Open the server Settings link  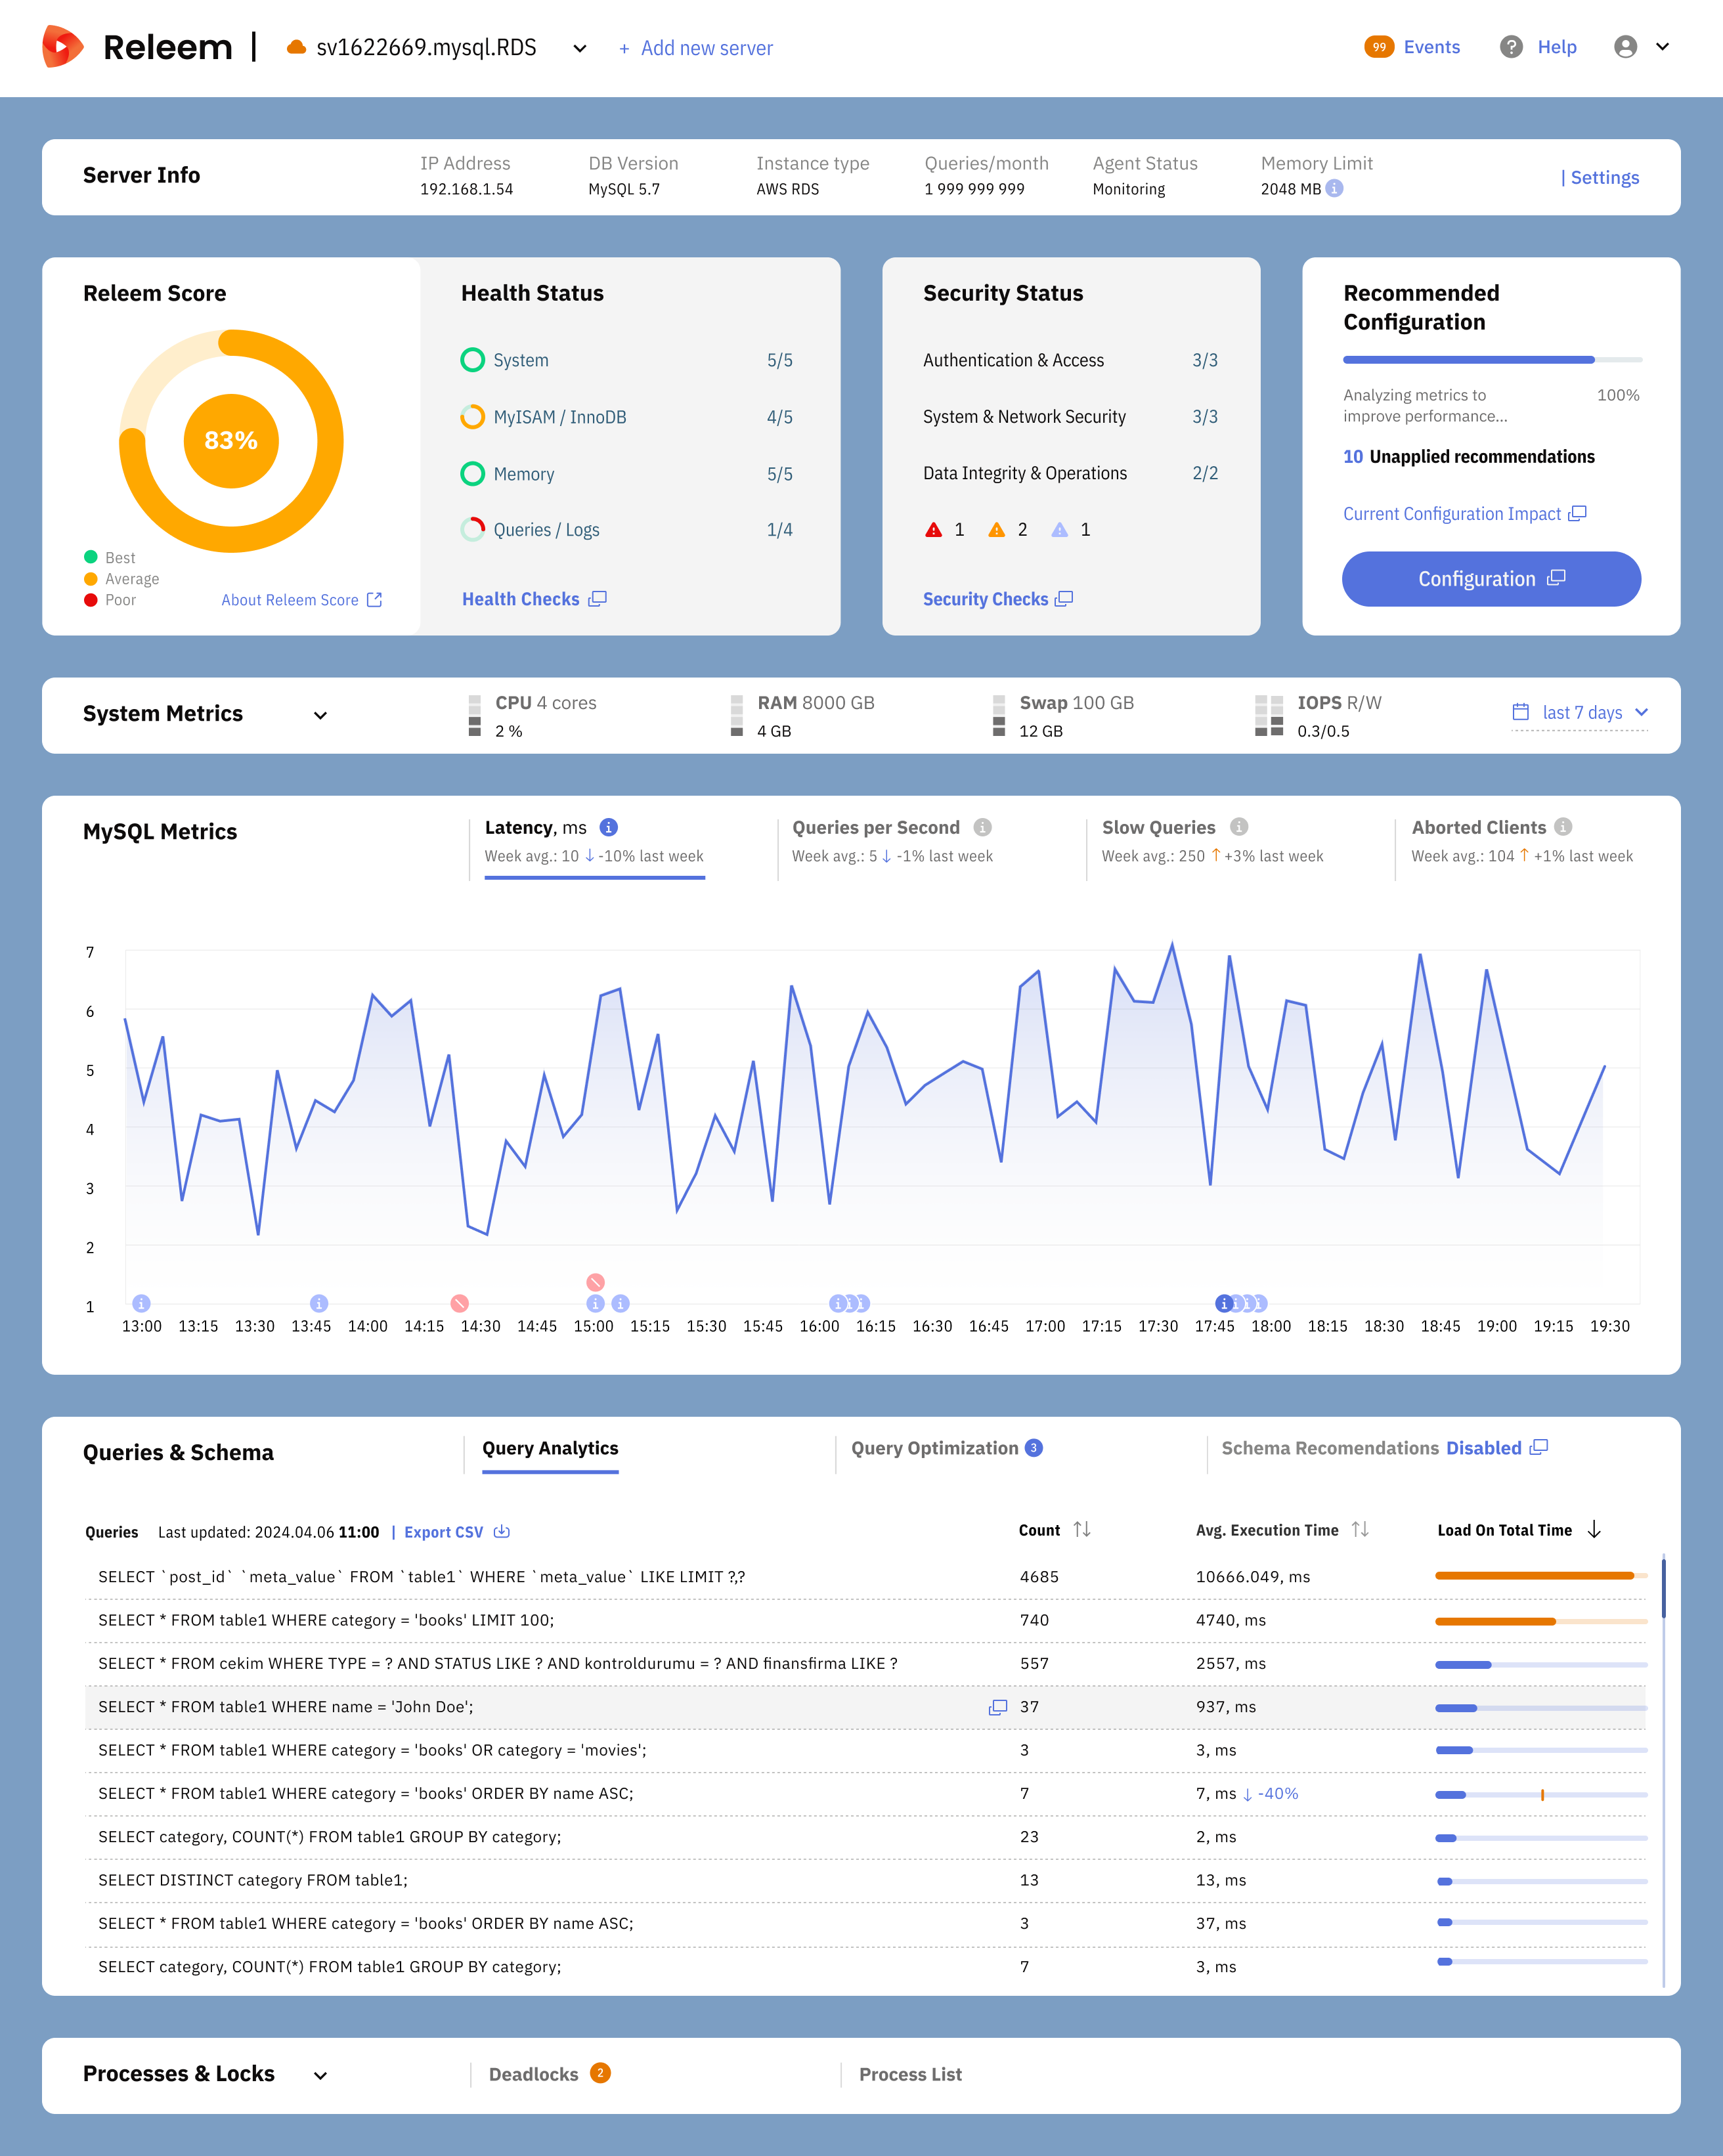pyautogui.click(x=1604, y=177)
